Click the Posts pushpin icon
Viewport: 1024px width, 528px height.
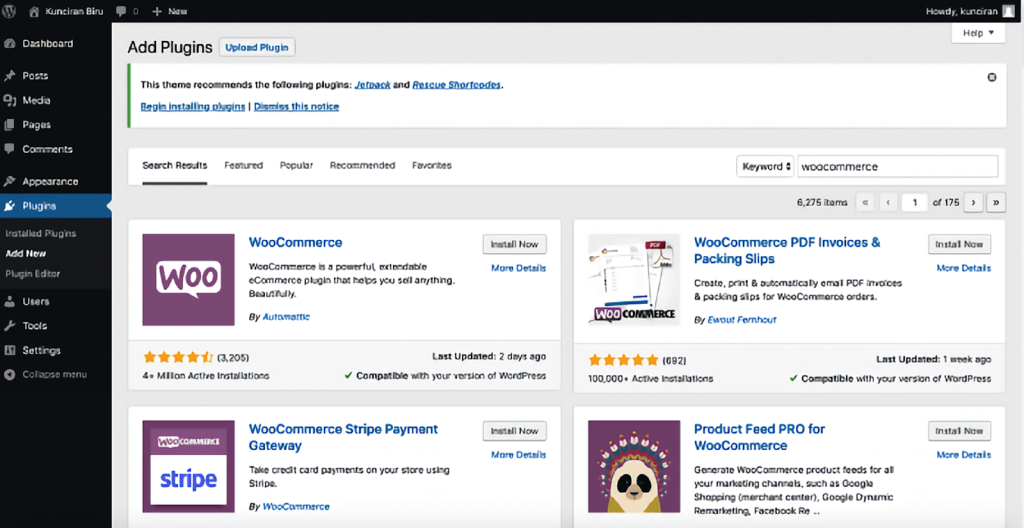pos(9,76)
